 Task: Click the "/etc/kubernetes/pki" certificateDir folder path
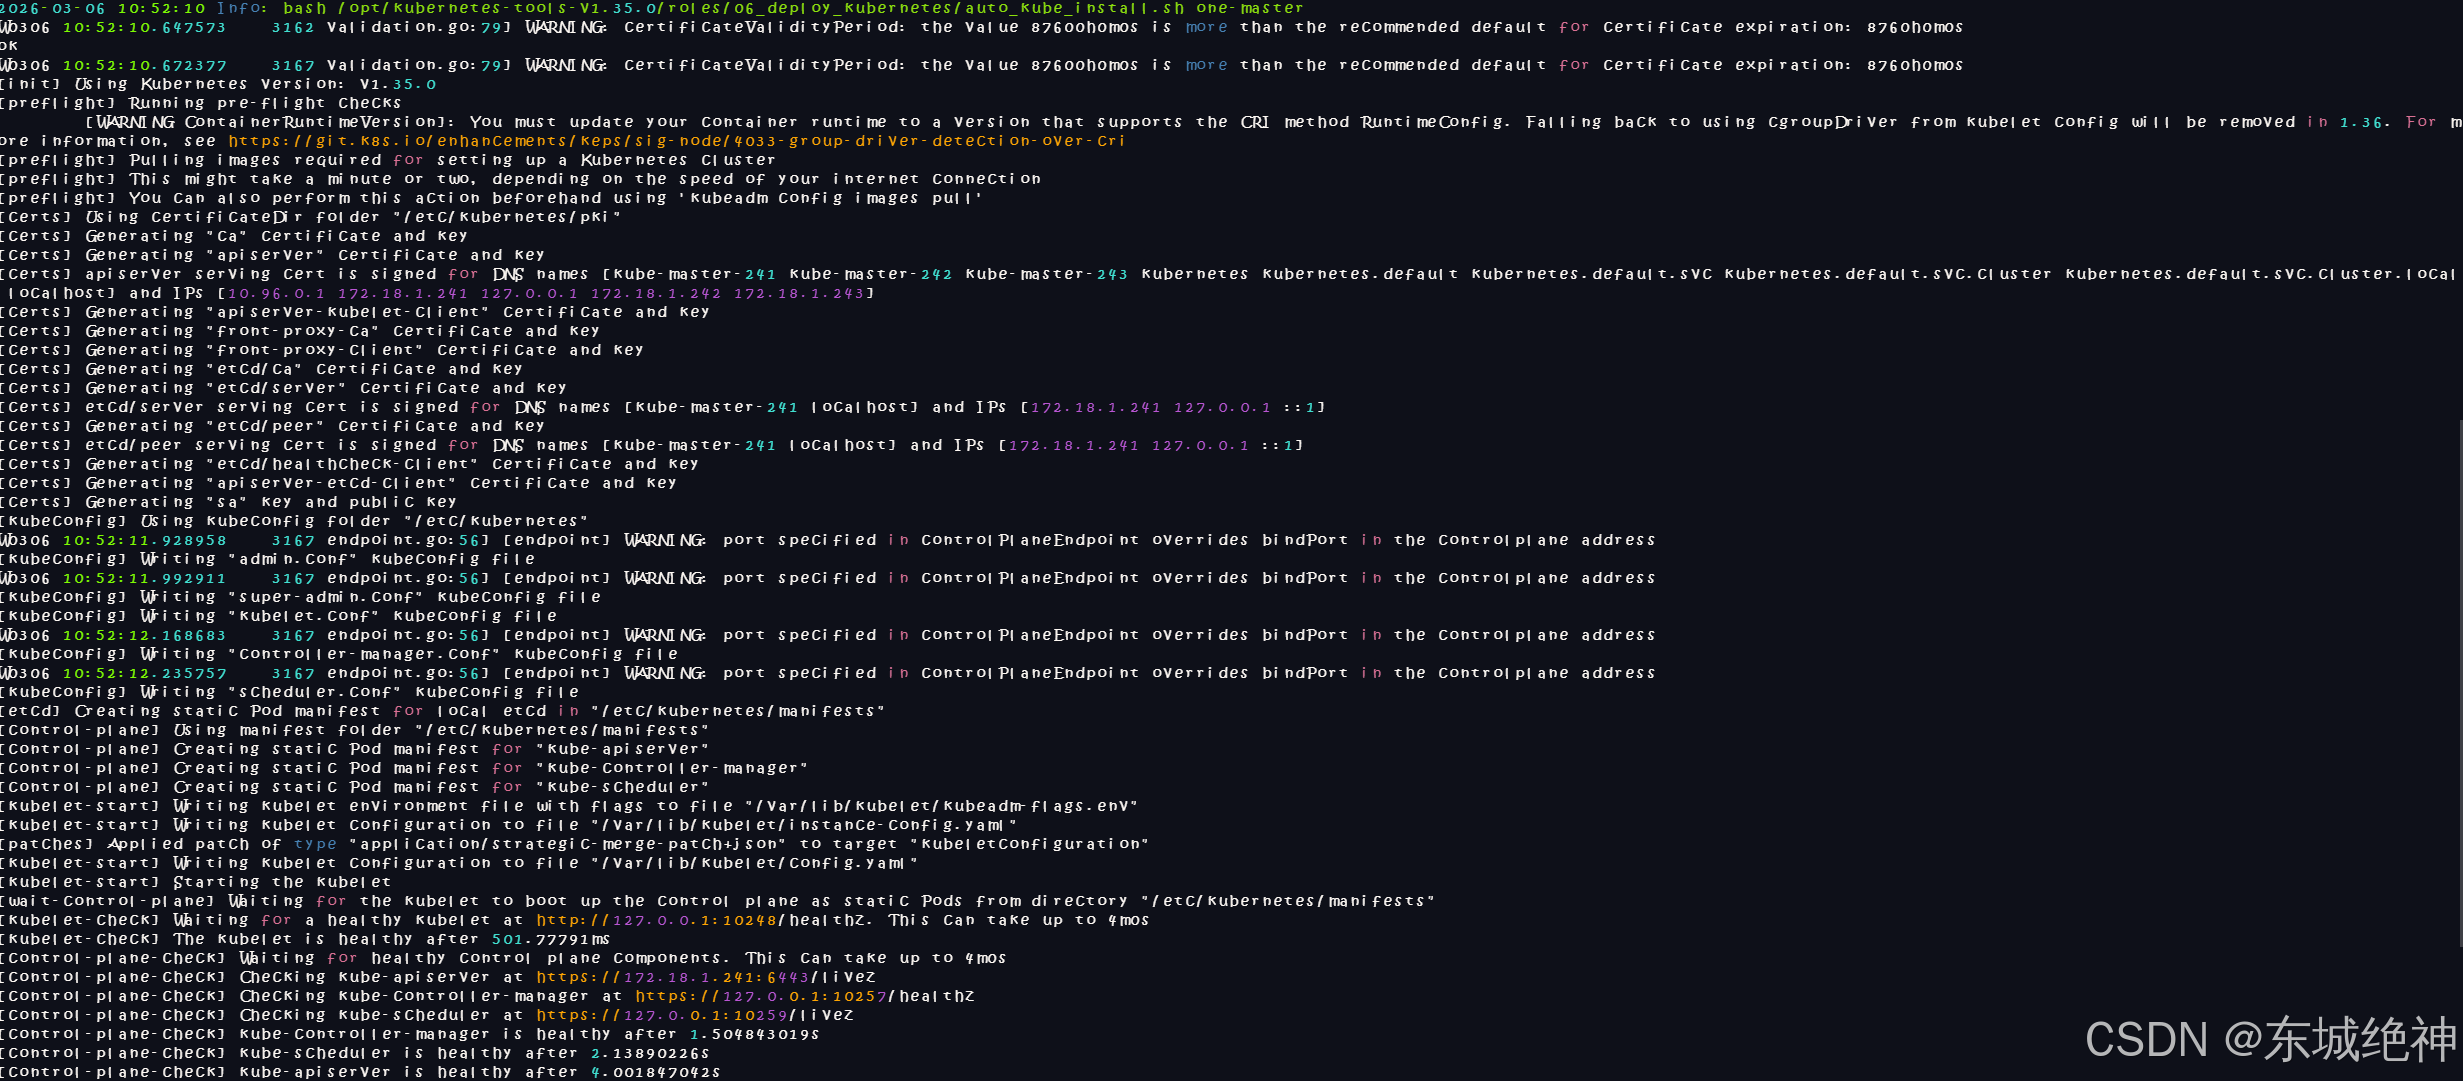[507, 217]
